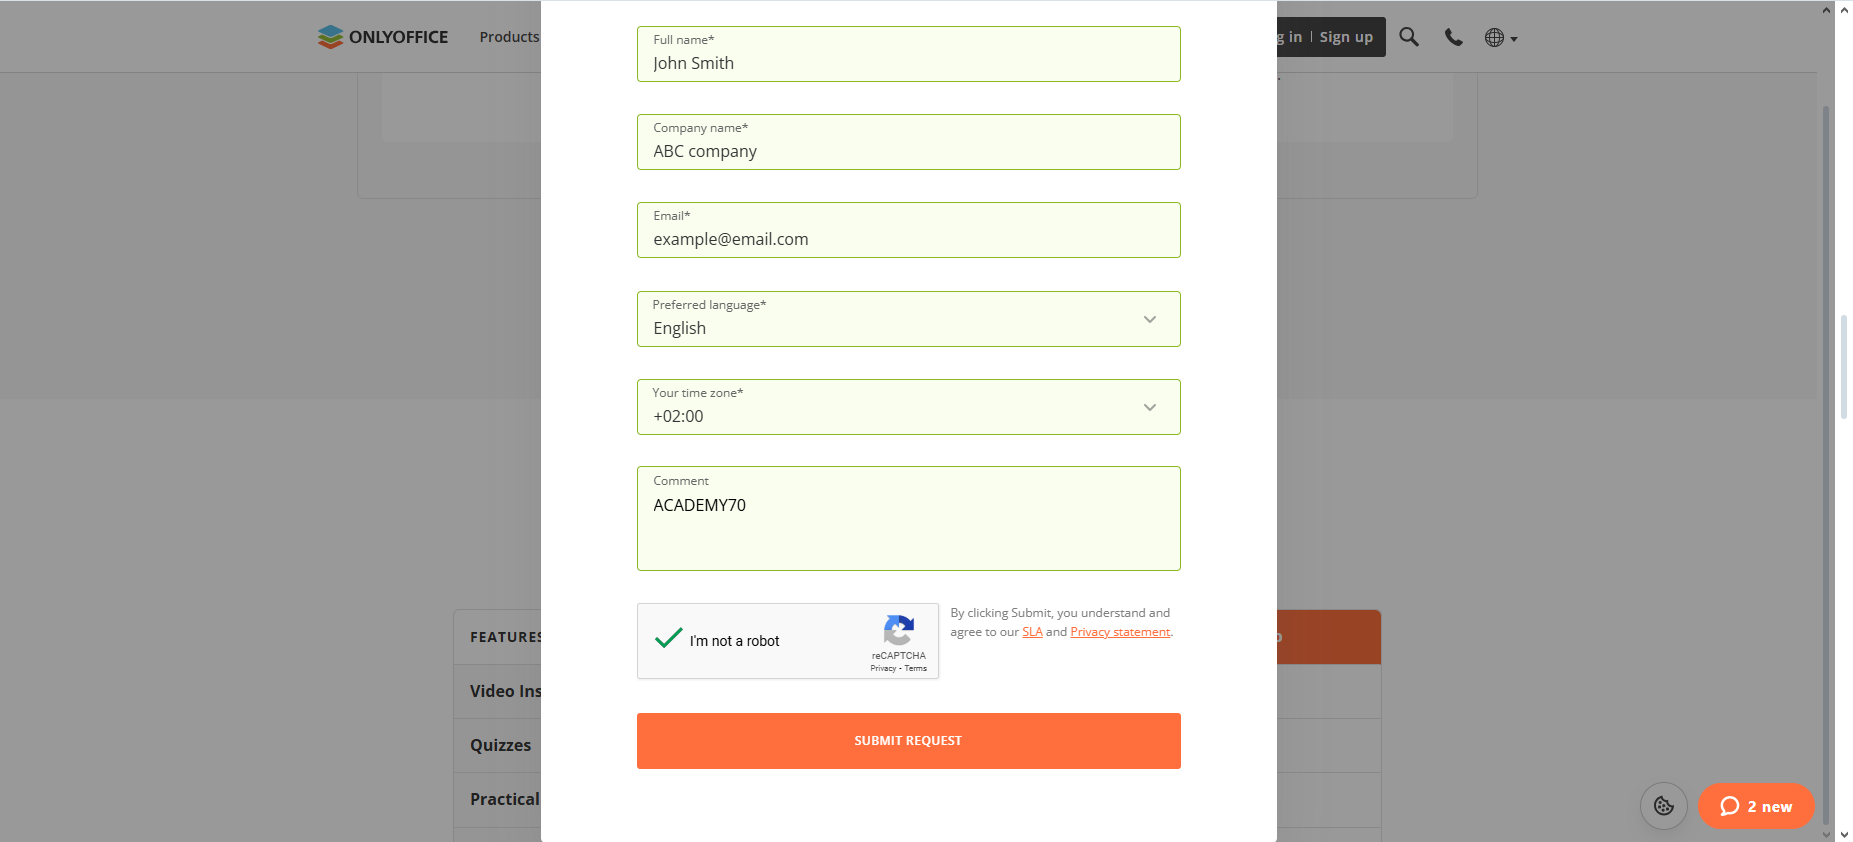This screenshot has height=842, width=1853.
Task: Click the Comment text area
Action: coord(908,519)
